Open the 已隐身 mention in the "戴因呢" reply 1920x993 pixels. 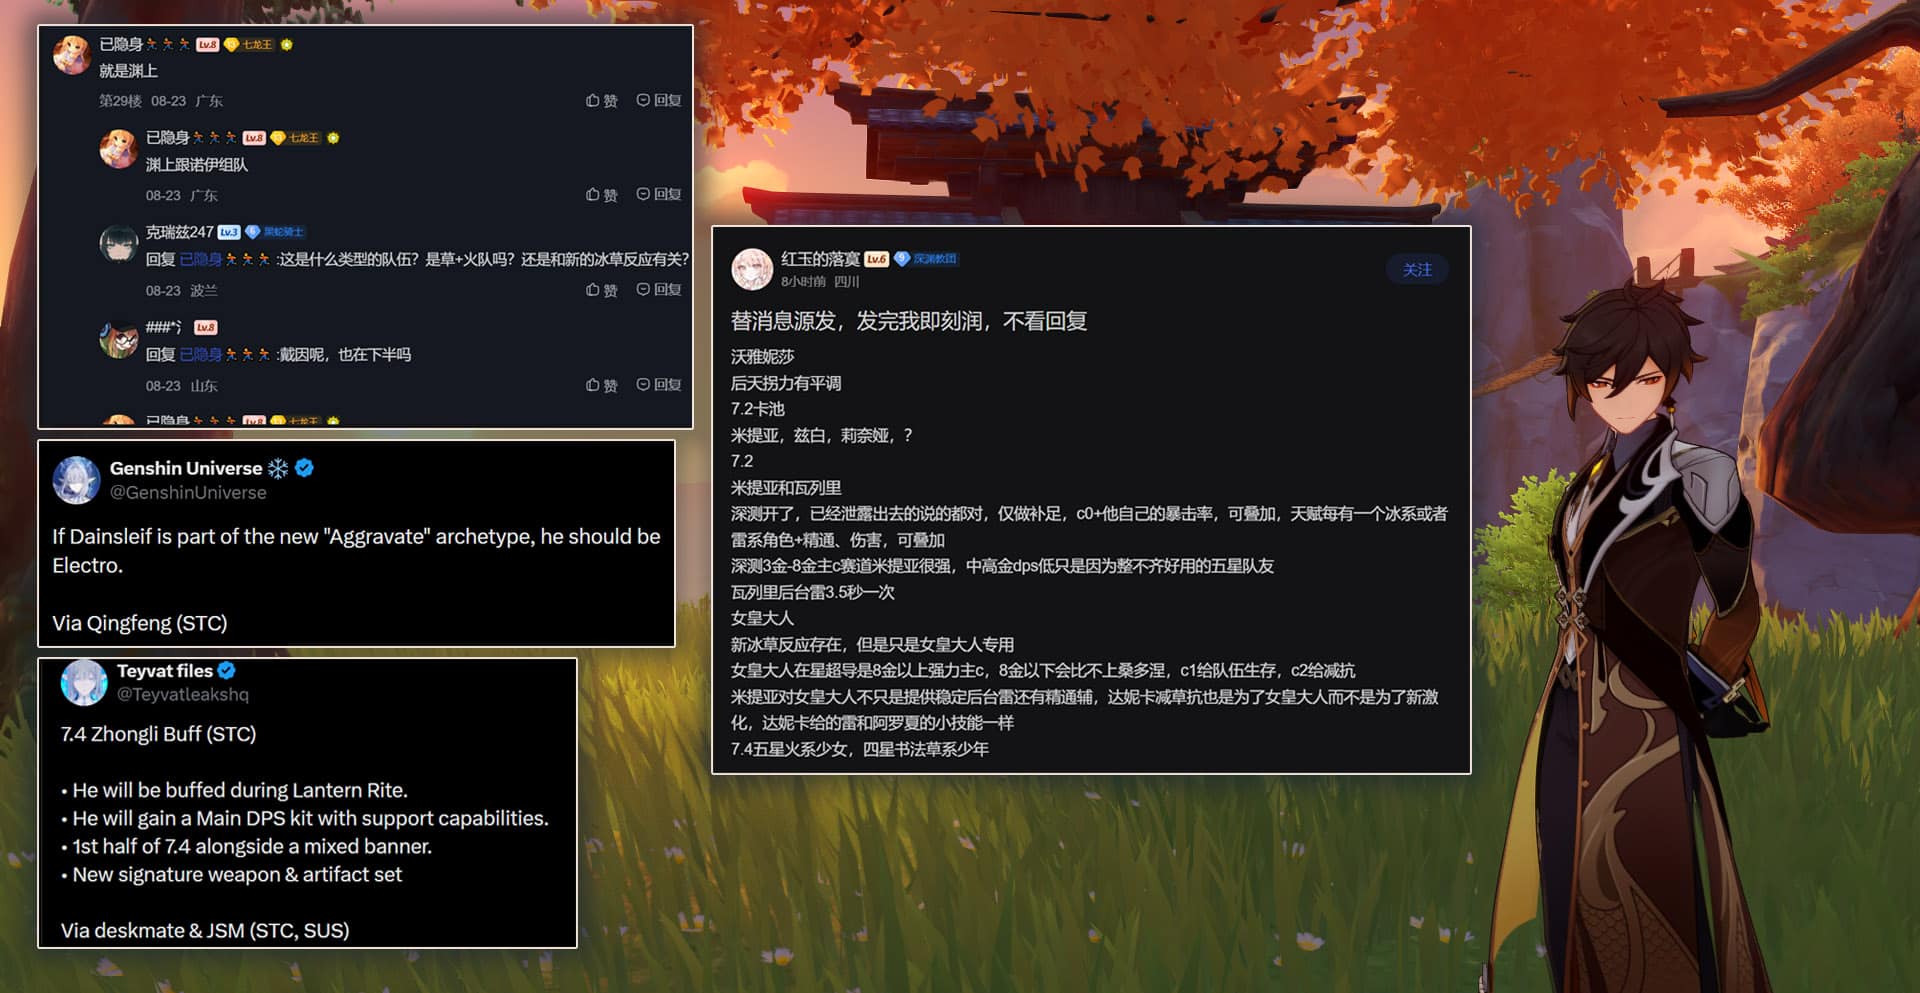201,355
